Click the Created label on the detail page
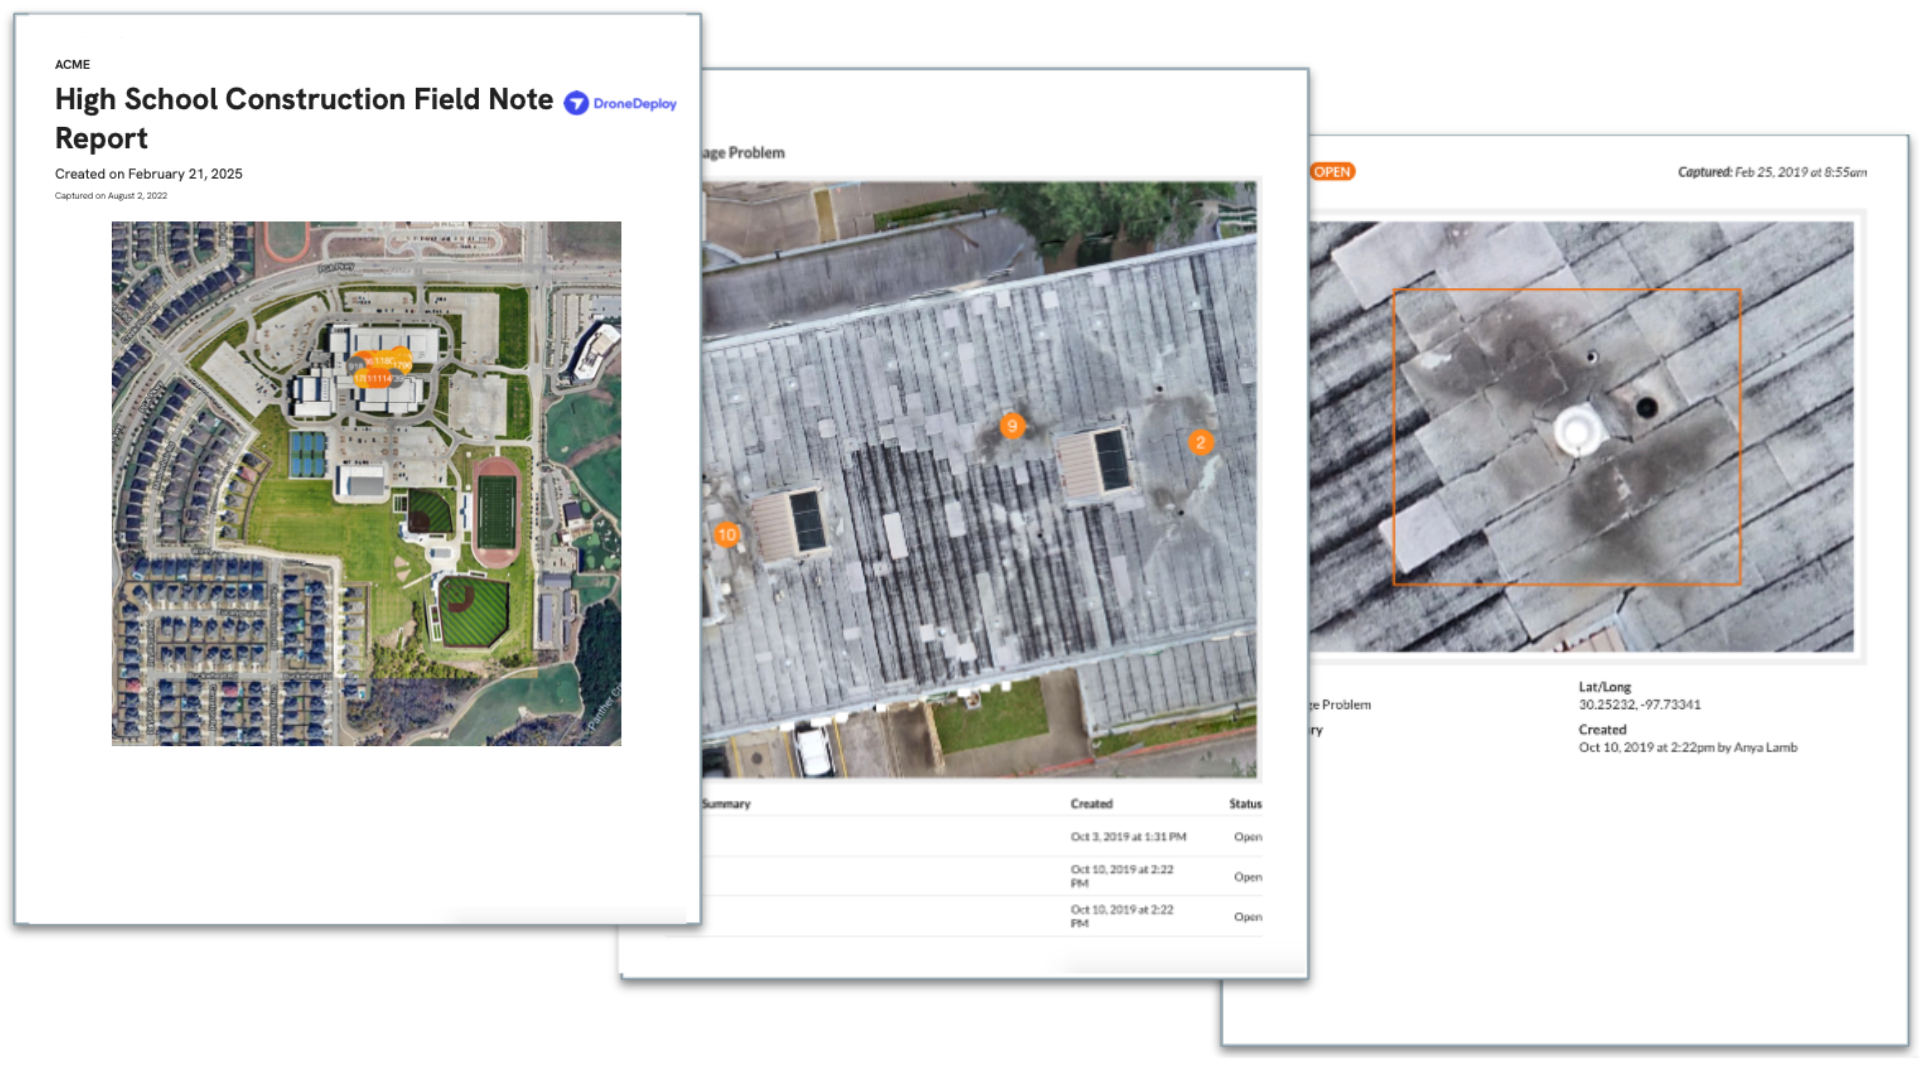Viewport: 1920px width, 1080px height. (1602, 730)
